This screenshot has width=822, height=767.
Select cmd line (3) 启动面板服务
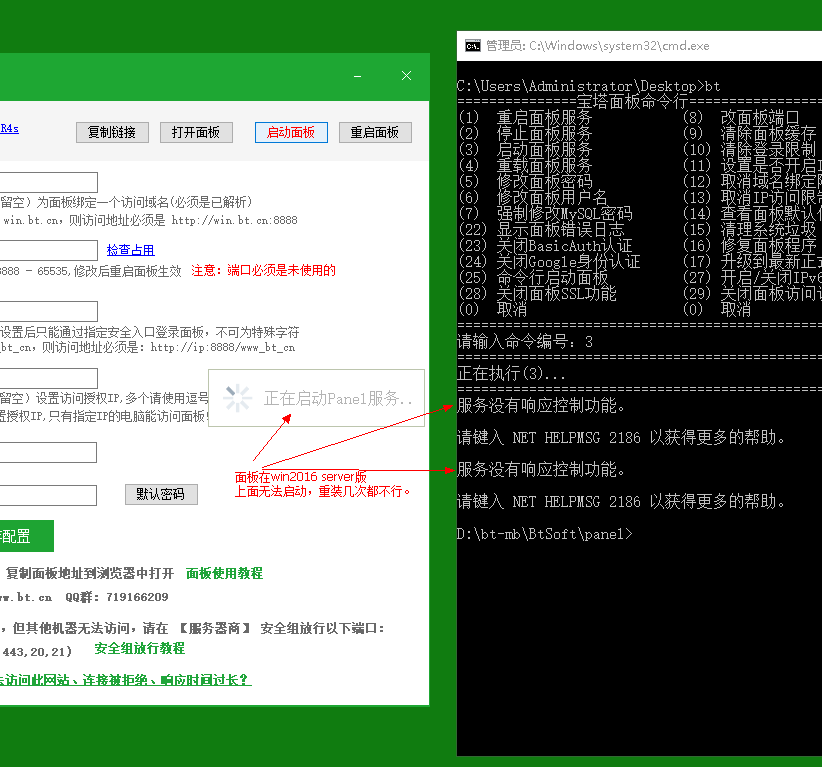point(525,150)
